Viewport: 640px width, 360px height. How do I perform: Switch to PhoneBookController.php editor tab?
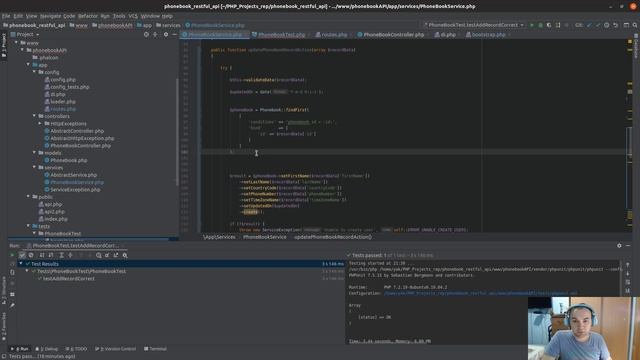pos(393,35)
